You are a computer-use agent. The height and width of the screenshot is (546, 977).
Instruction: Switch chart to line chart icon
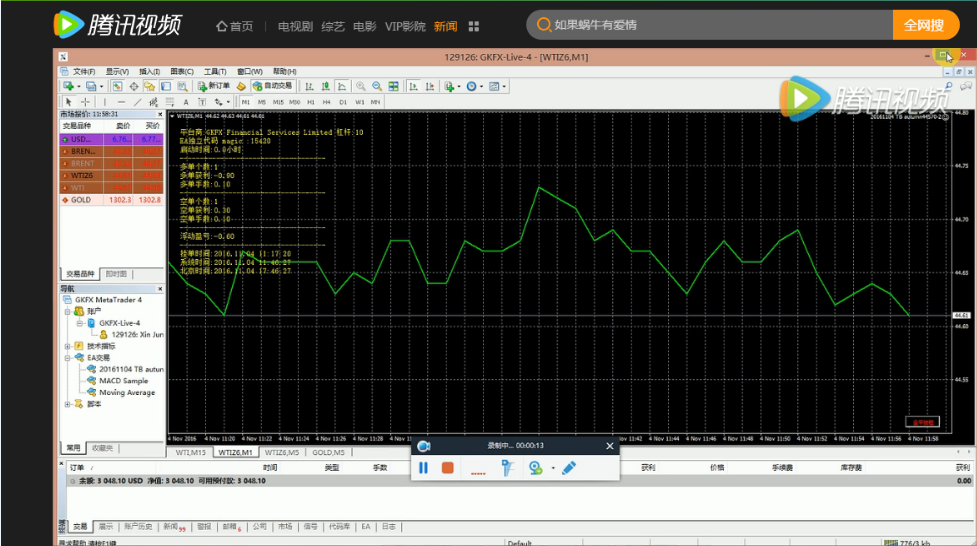[x=341, y=86]
